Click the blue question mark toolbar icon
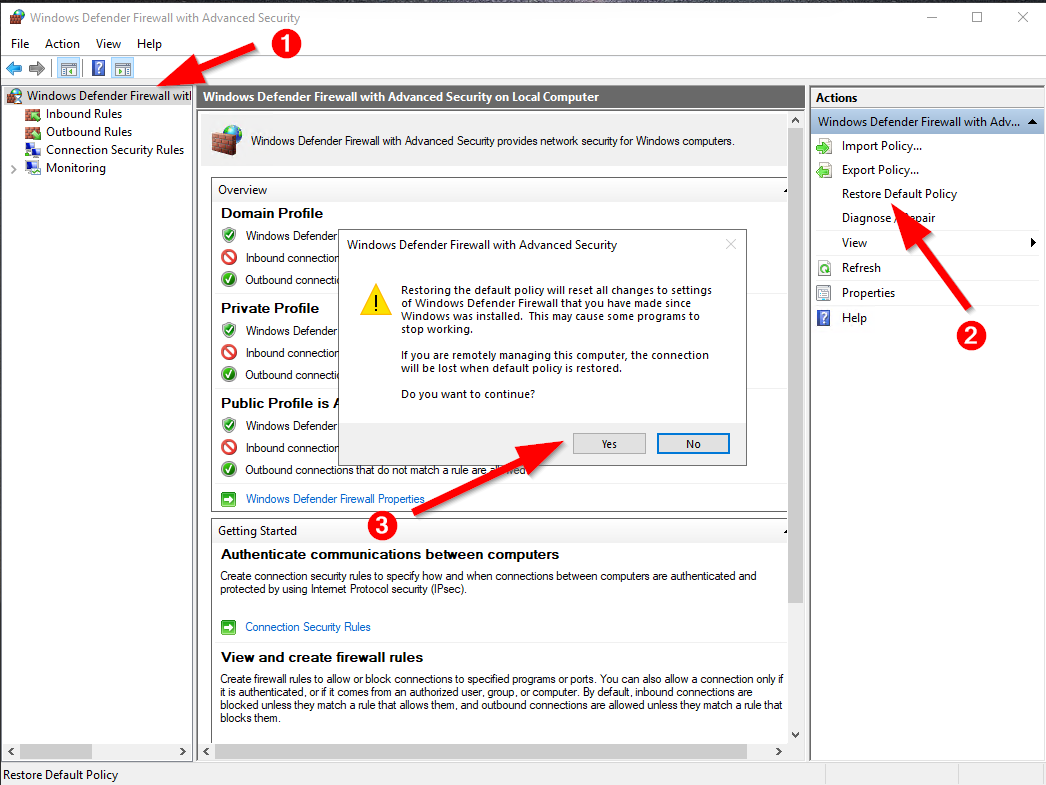 99,68
